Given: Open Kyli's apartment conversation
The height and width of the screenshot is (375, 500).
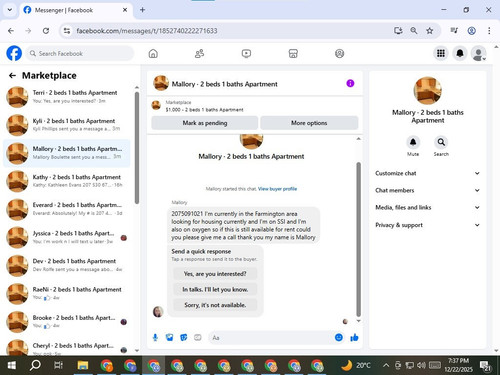Looking at the screenshot, I should [67, 125].
